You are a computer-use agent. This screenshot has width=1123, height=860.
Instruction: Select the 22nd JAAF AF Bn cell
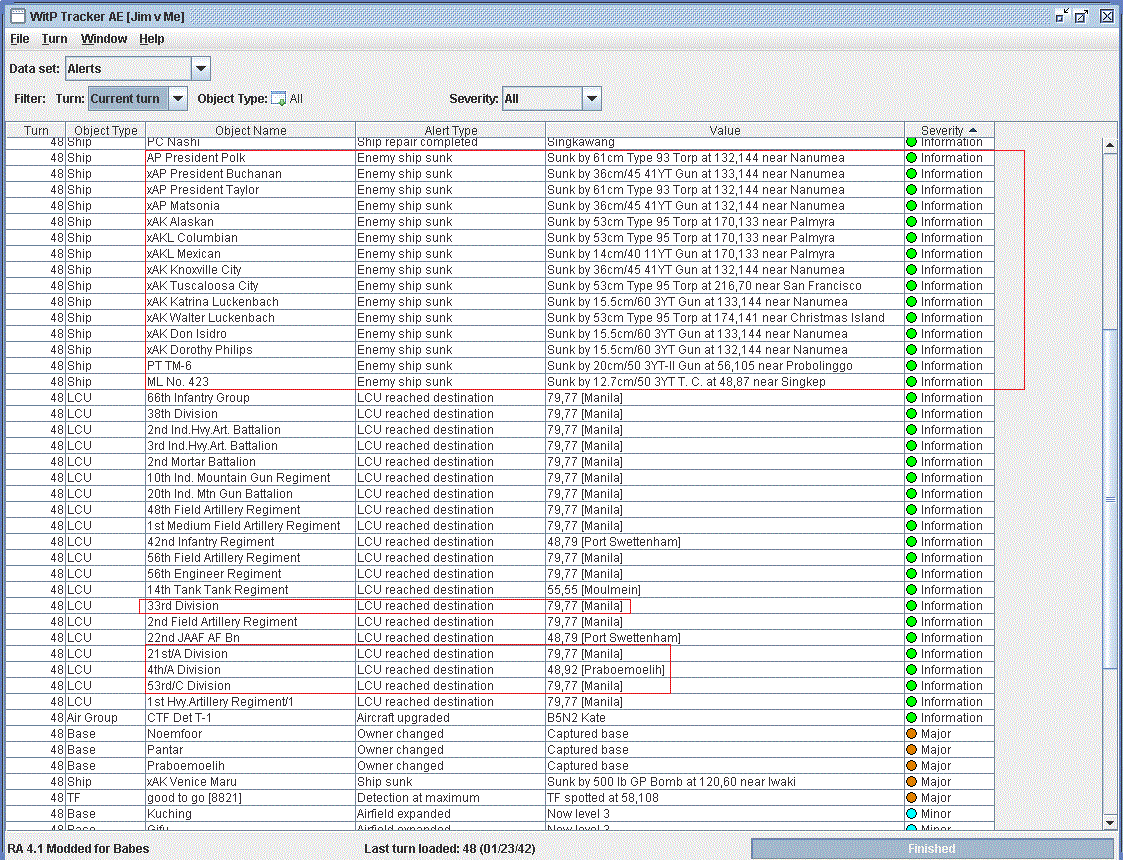(x=250, y=638)
